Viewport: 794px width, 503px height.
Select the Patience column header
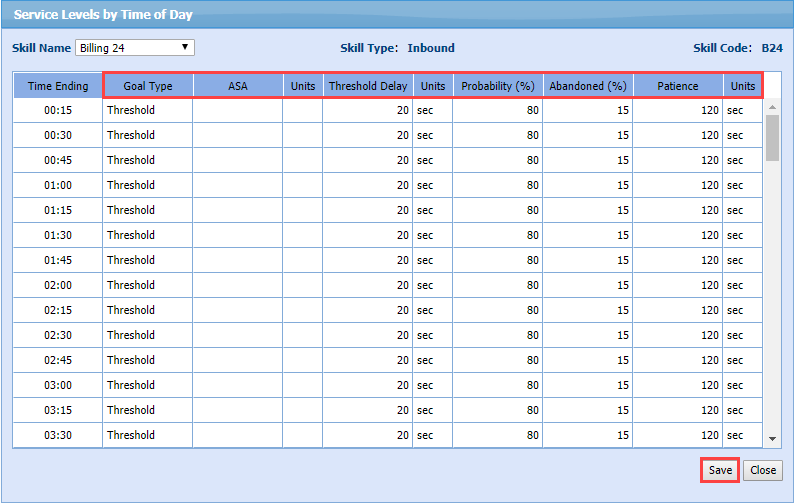tap(677, 86)
